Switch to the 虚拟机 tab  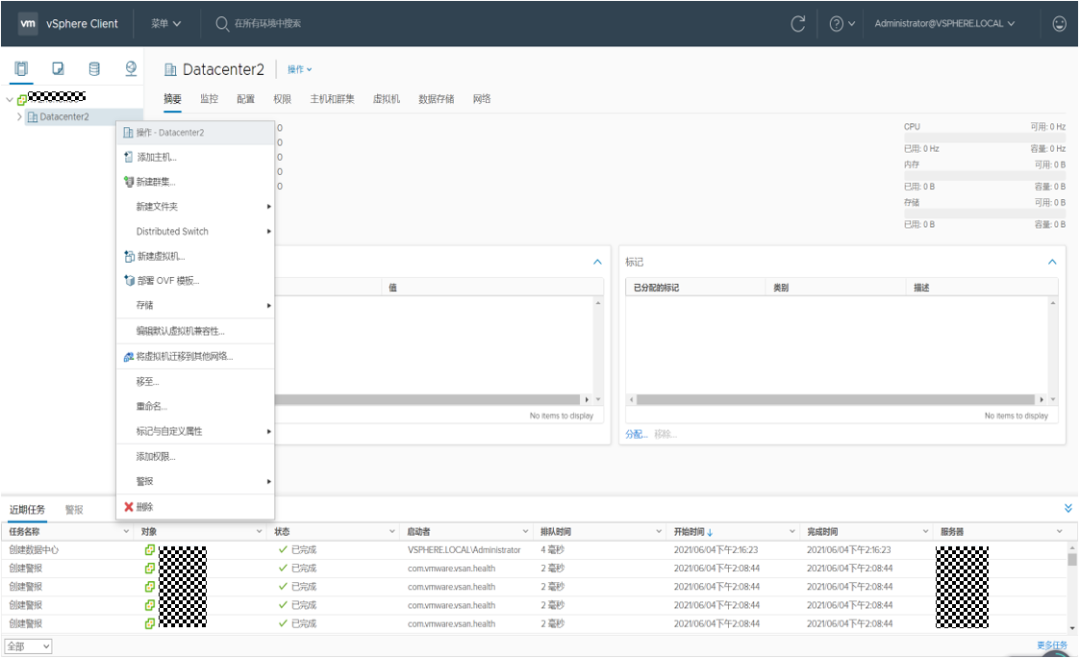pyautogui.click(x=386, y=99)
